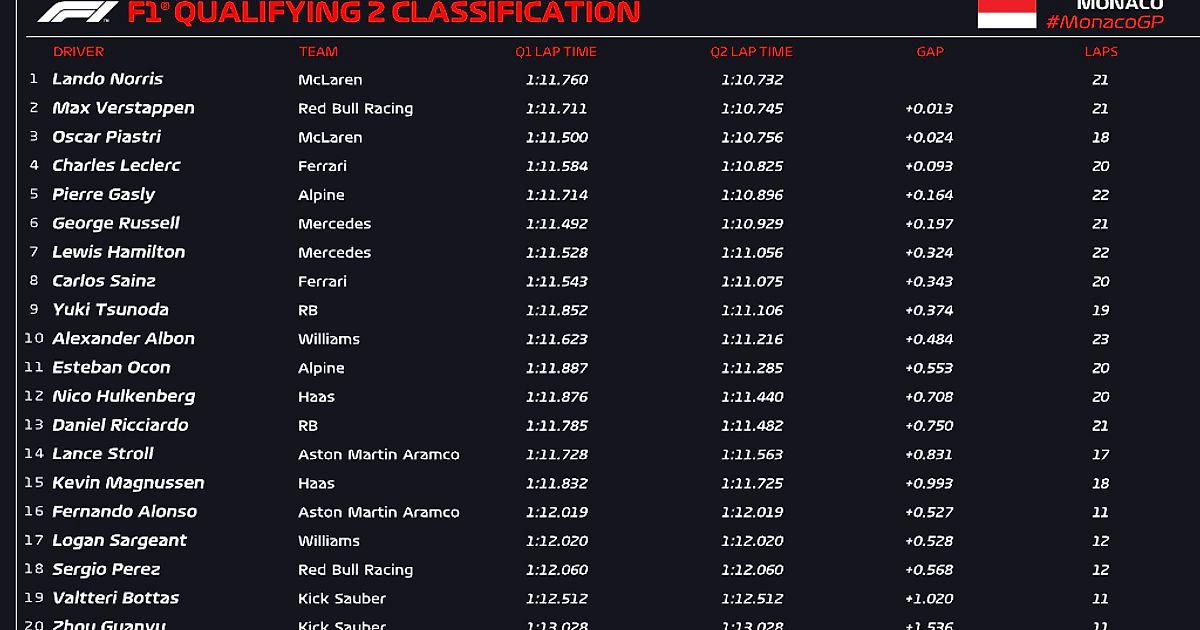Click Oscar Piastri's Q2 time 1:10.756
Viewport: 1200px width, 630px height.
point(752,137)
